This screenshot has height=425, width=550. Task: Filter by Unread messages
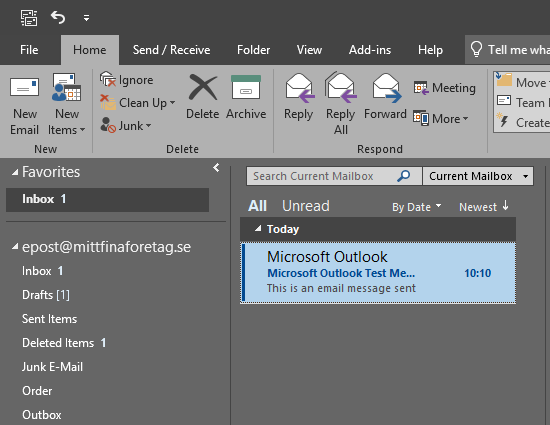click(x=306, y=206)
